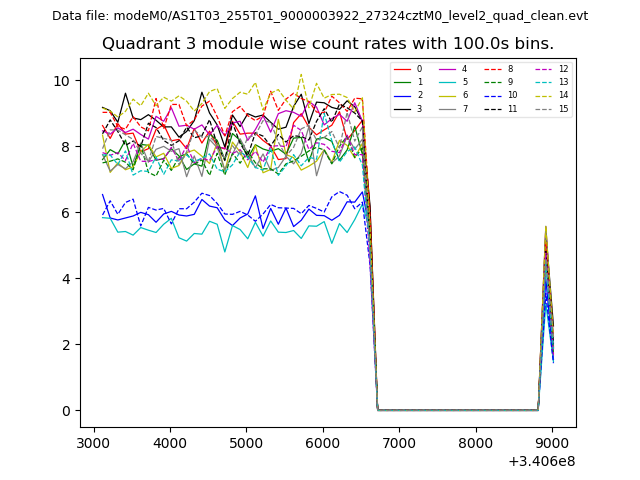Click the blue solid line swatch for module 2
This screenshot has width=640, height=480.
(402, 95)
